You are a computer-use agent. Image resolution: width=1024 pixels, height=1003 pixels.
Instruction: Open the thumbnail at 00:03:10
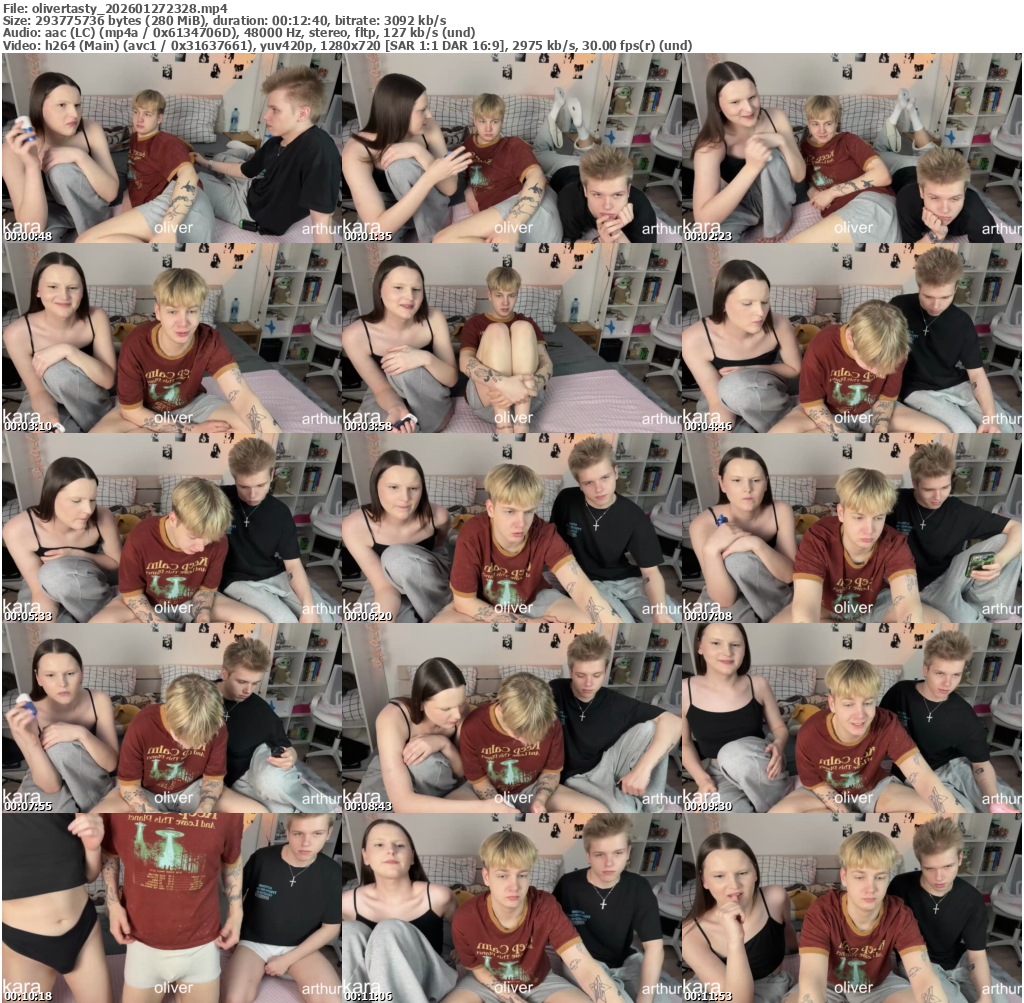172,338
